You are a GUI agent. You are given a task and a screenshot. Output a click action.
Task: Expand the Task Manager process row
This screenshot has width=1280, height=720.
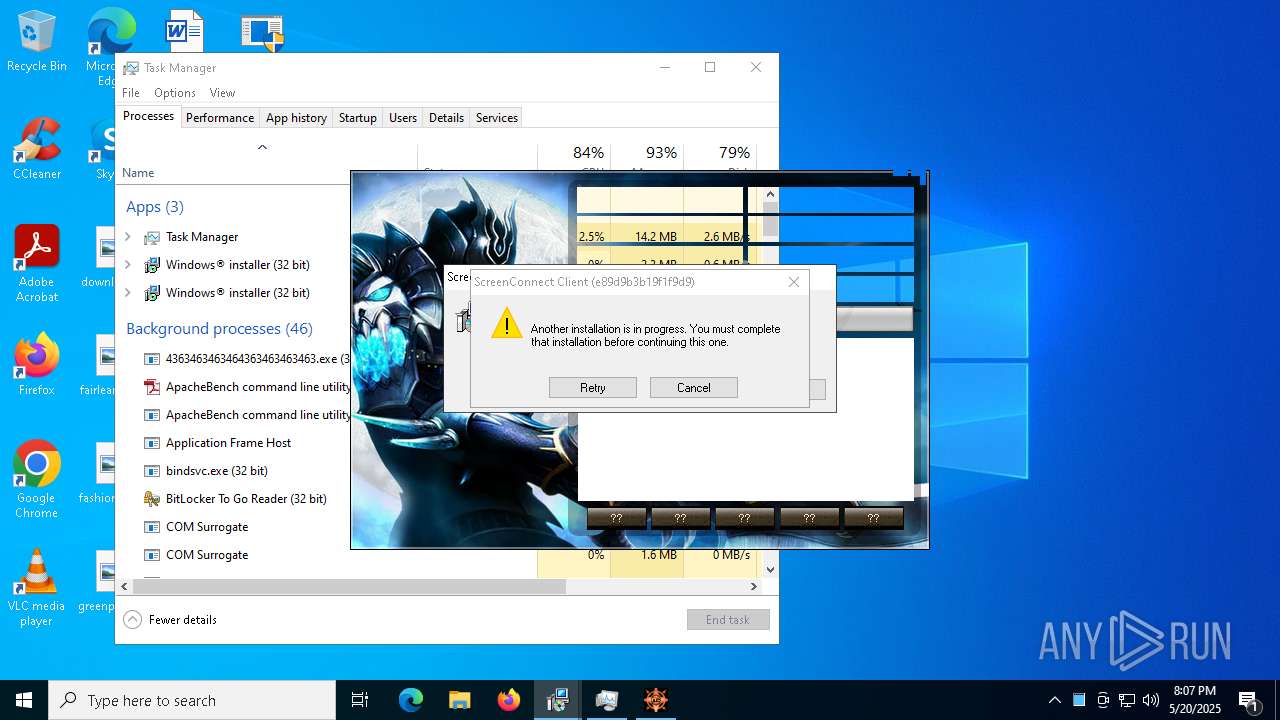point(127,237)
